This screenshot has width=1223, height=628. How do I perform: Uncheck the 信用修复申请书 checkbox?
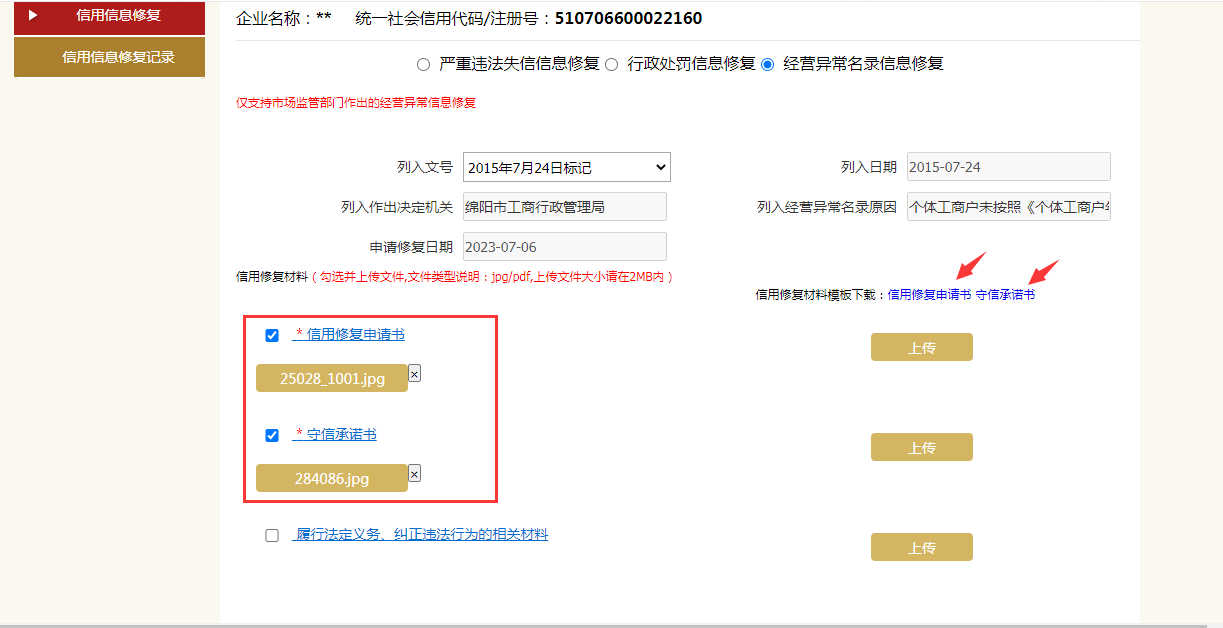click(x=272, y=336)
